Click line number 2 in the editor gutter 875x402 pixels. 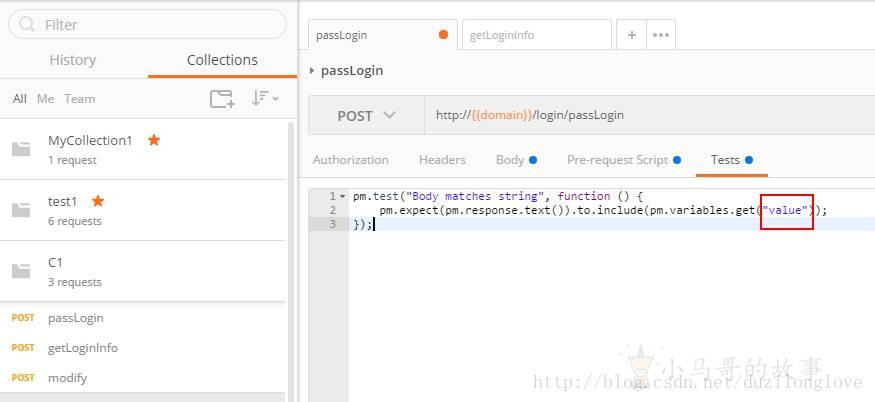click(x=333, y=210)
